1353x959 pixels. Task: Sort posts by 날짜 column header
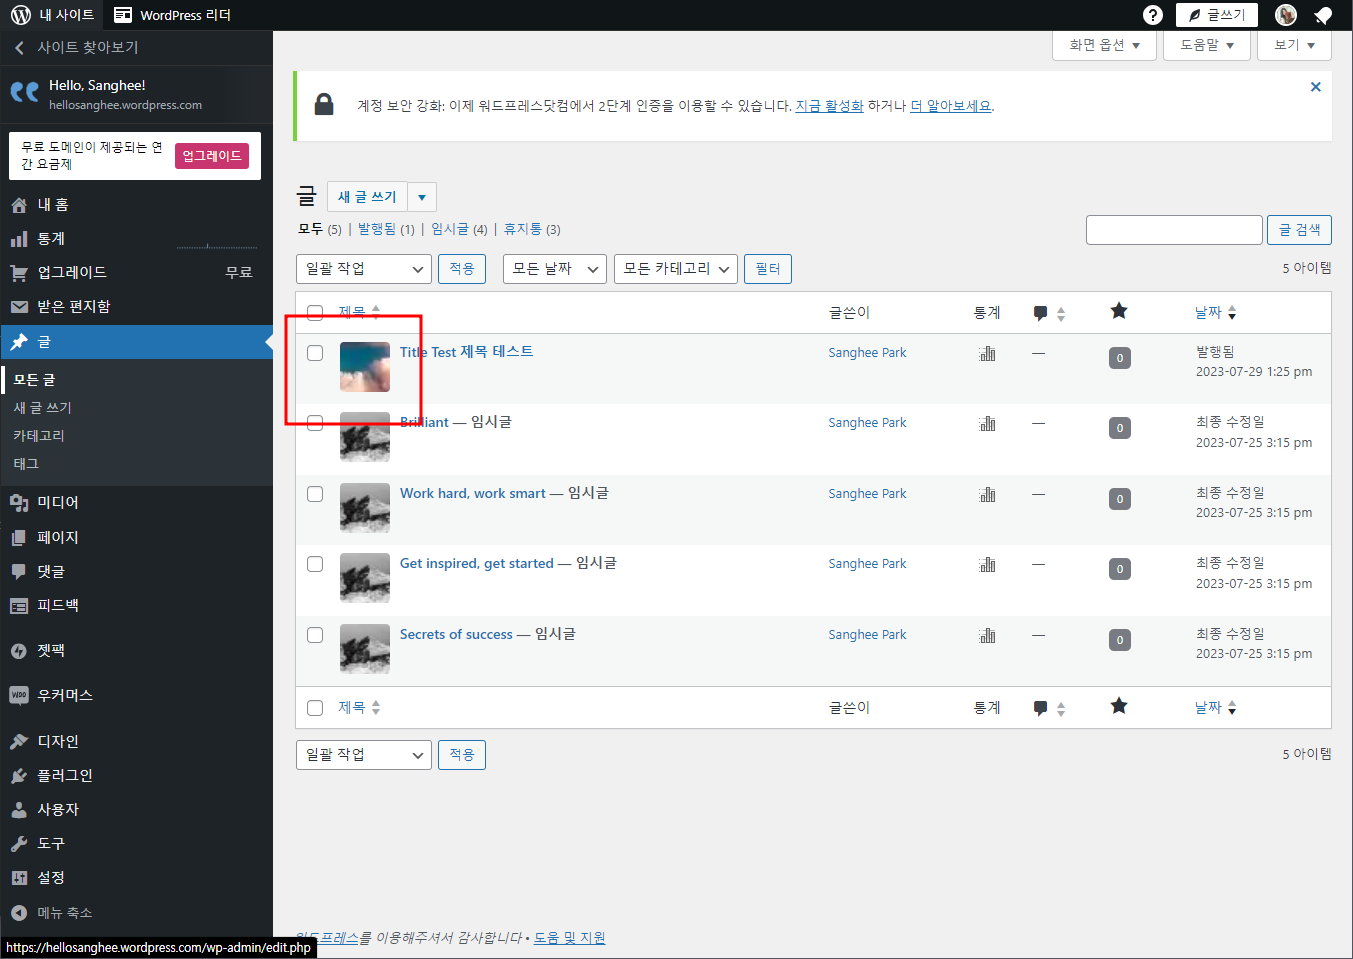(x=1215, y=313)
